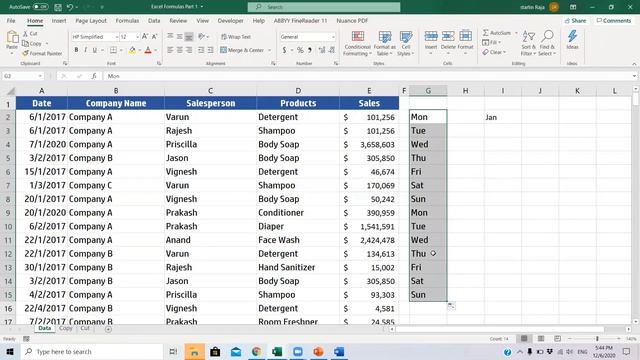Apply the red font color swatch

tap(148, 50)
